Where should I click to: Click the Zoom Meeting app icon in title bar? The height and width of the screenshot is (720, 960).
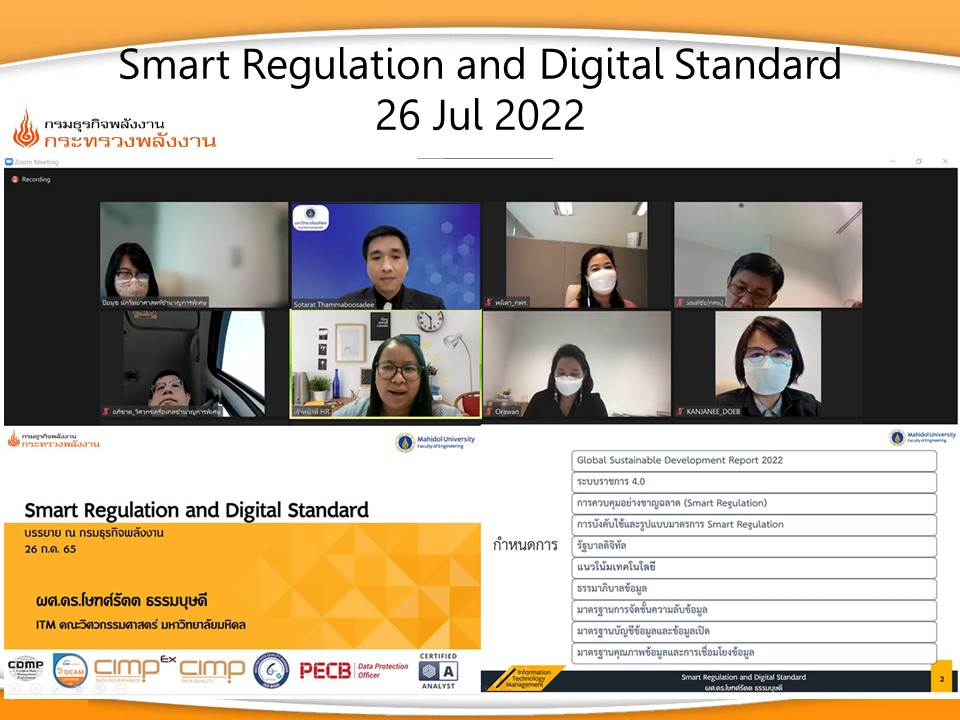click(x=9, y=161)
